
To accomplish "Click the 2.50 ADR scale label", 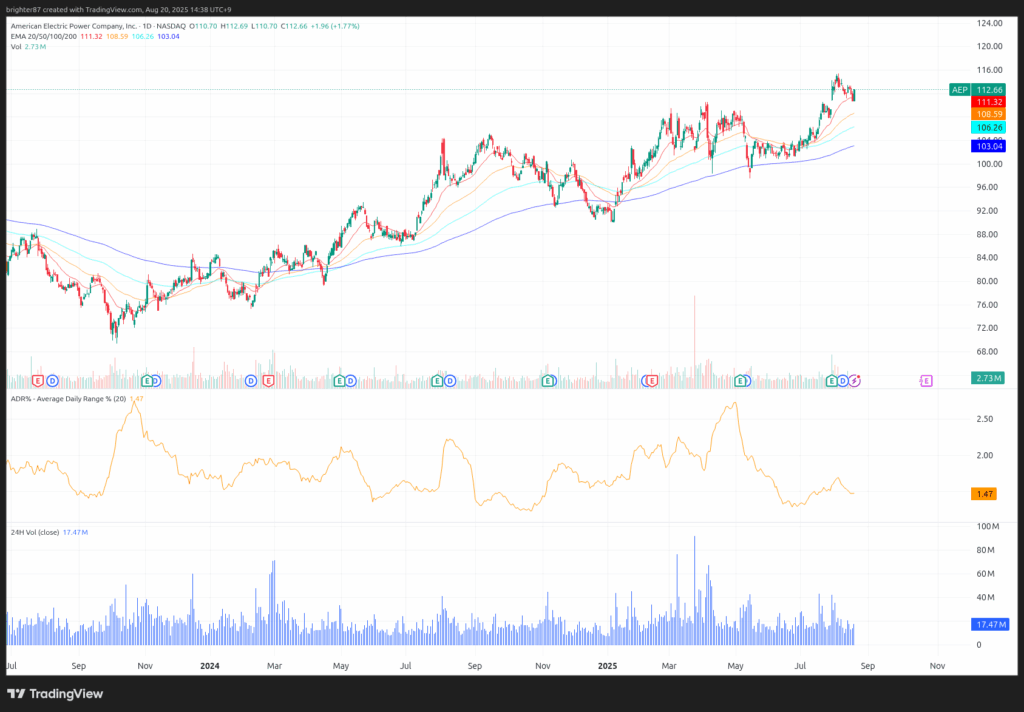I will 985,419.
